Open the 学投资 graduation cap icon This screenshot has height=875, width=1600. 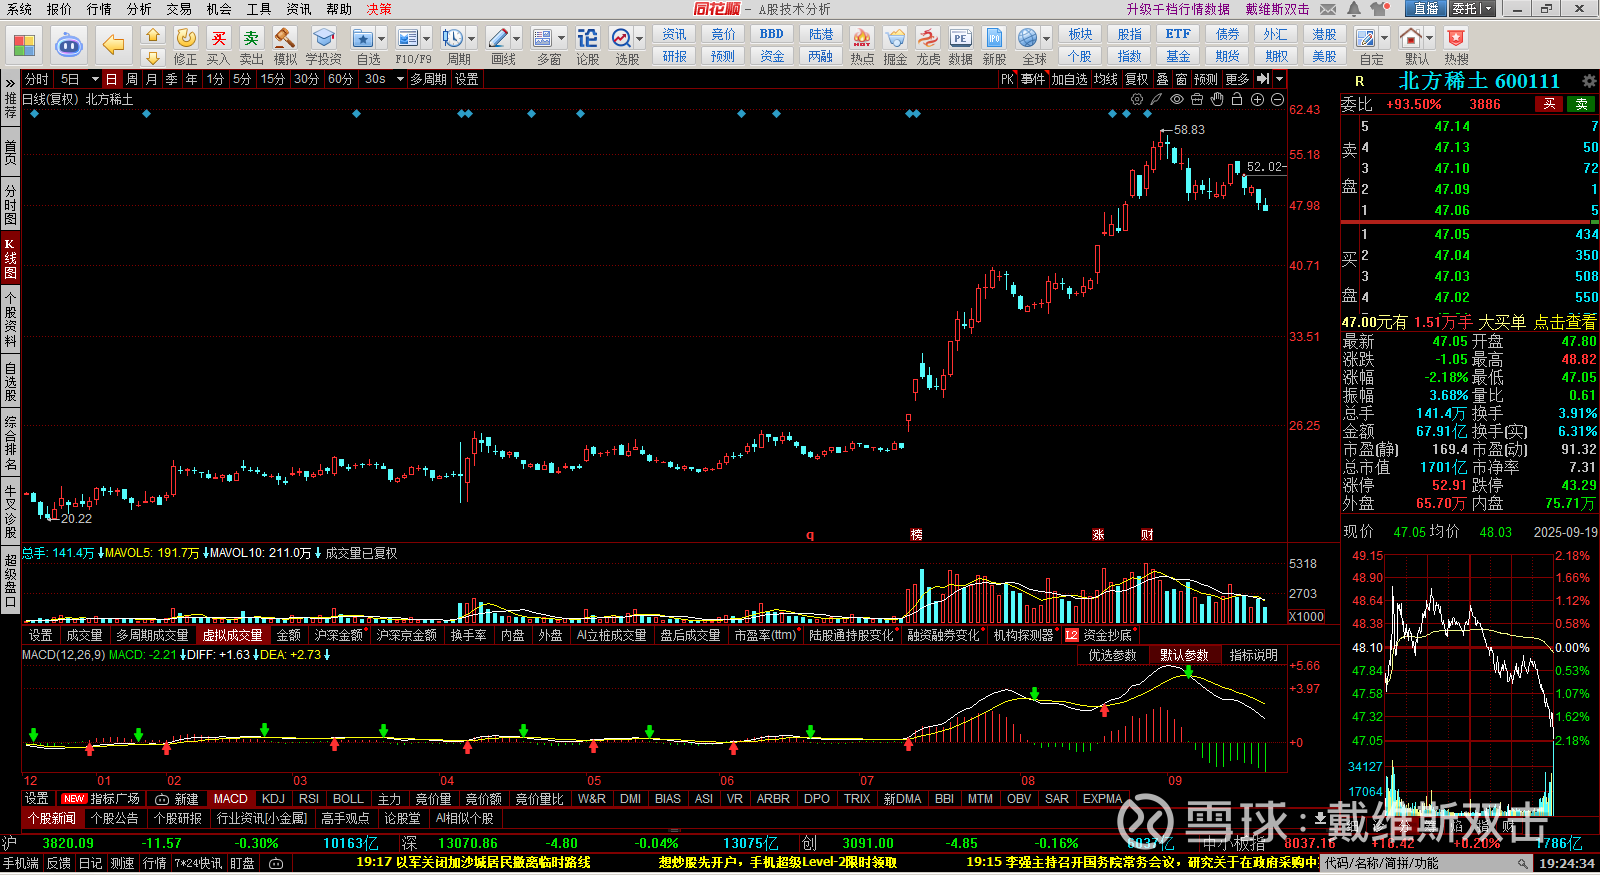click(x=324, y=38)
